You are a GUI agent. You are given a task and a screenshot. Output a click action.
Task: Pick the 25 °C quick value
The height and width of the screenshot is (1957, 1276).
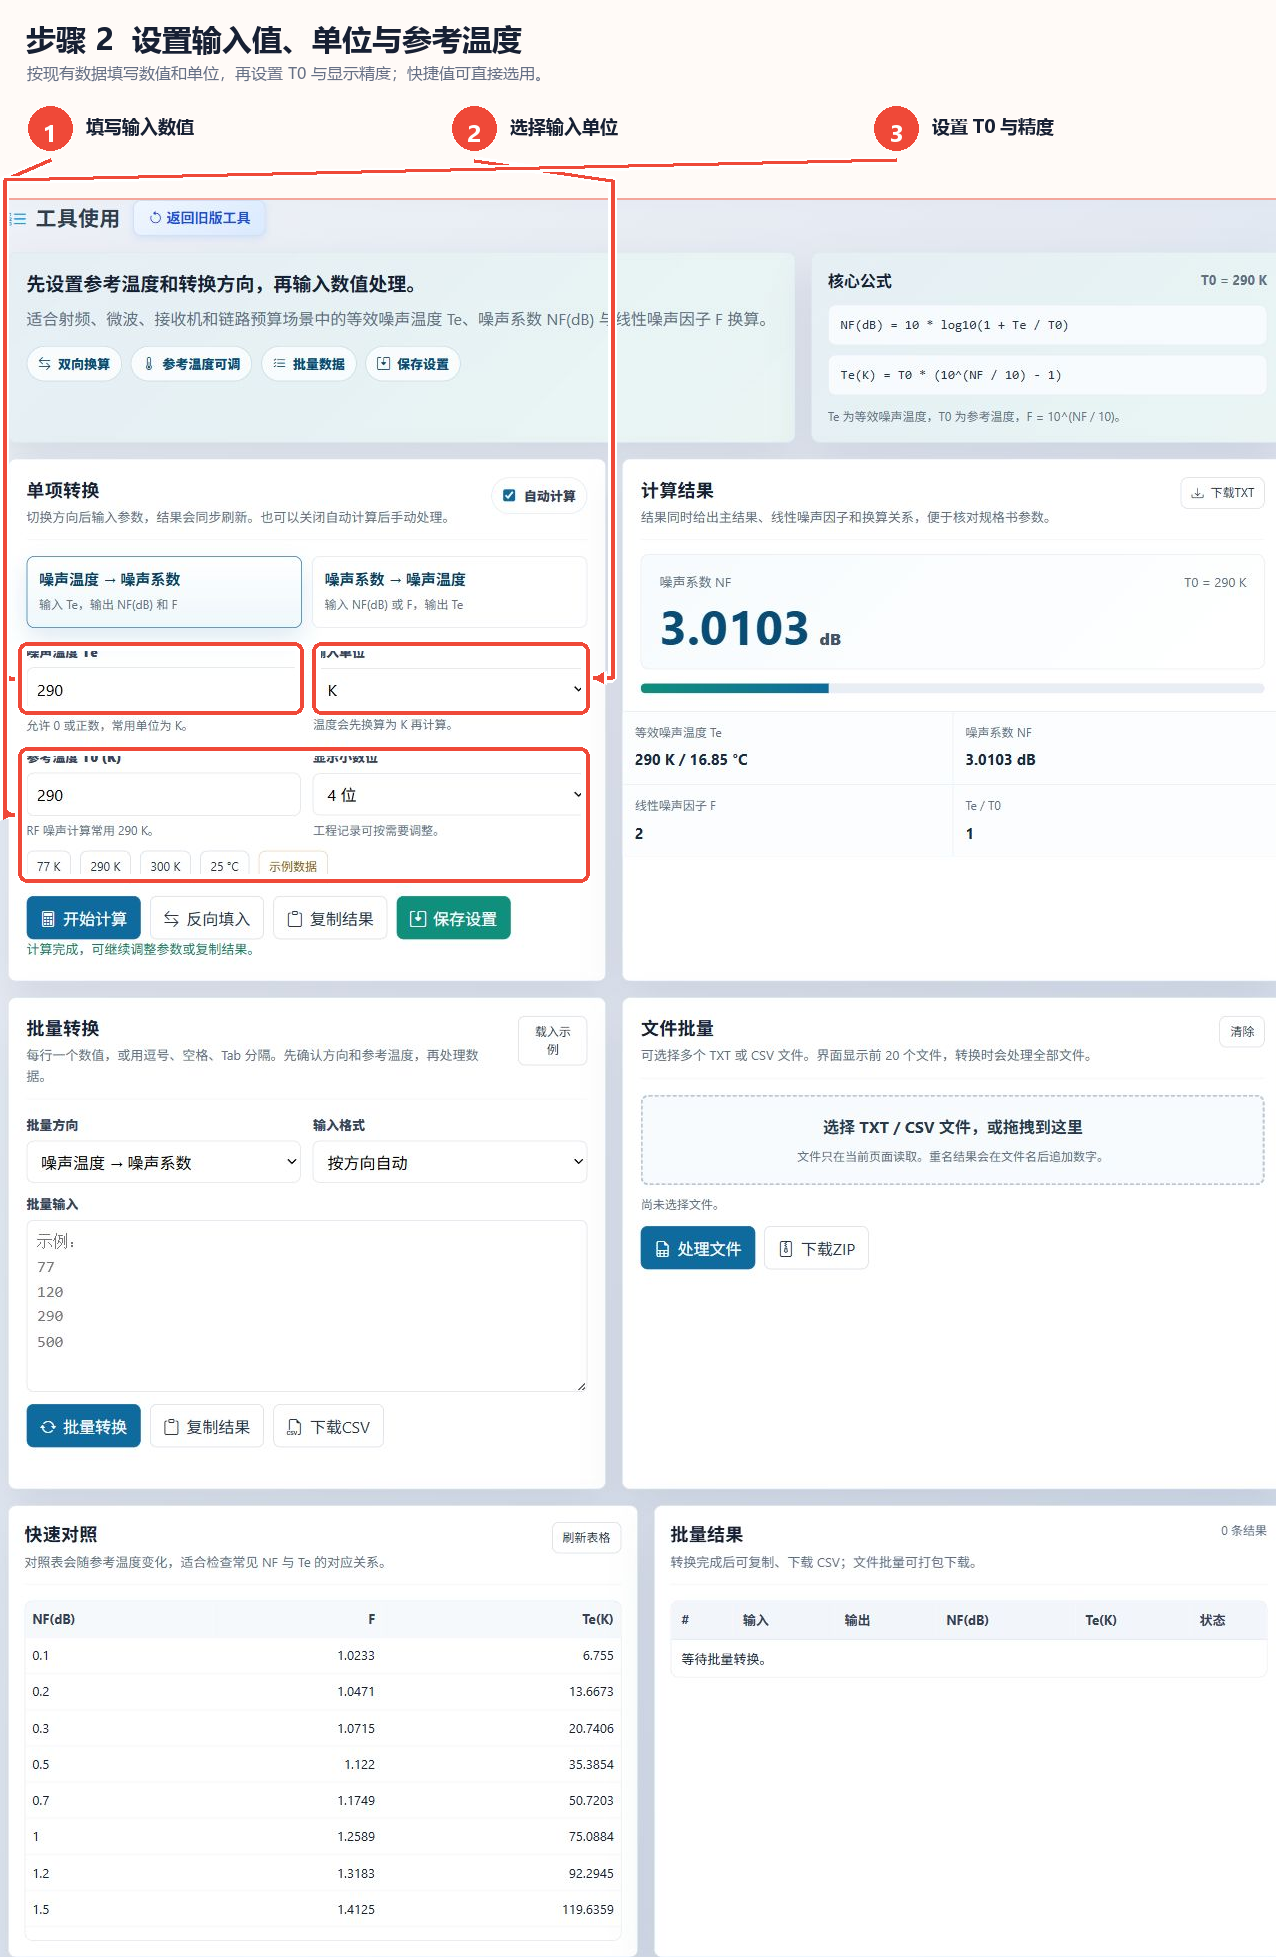click(x=225, y=866)
